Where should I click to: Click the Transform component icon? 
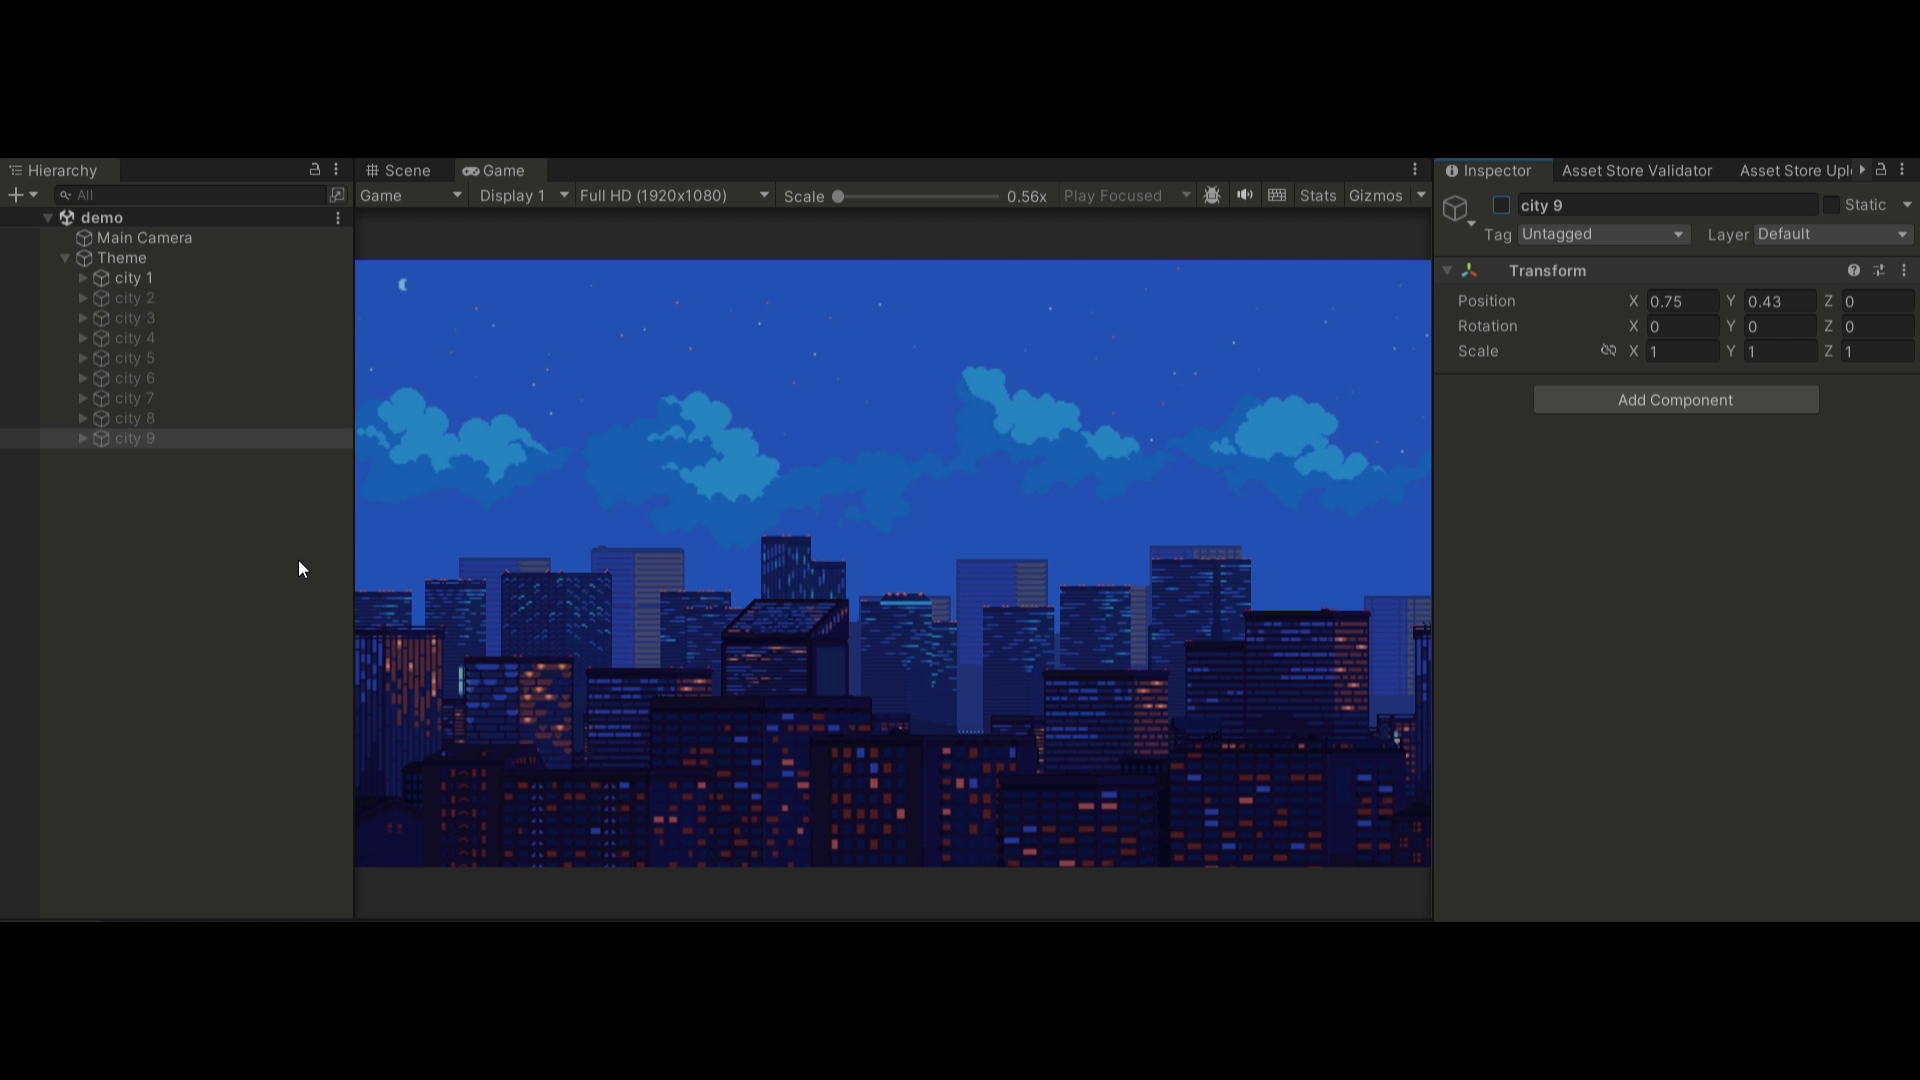click(1469, 271)
